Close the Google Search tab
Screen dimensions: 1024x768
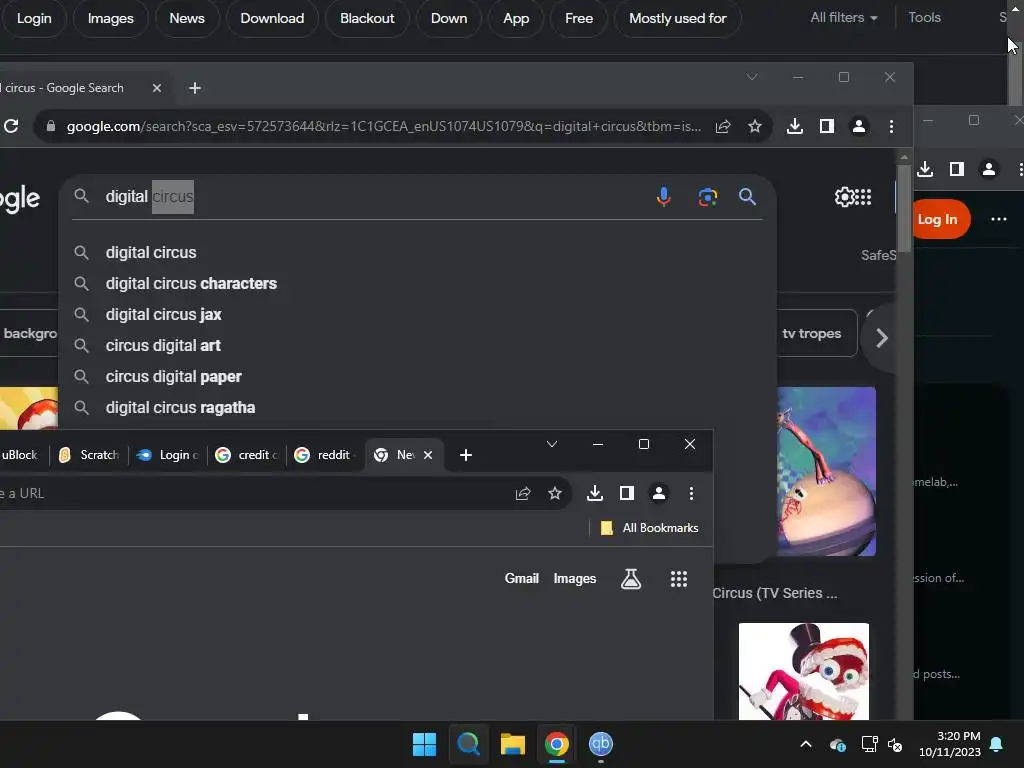157,88
